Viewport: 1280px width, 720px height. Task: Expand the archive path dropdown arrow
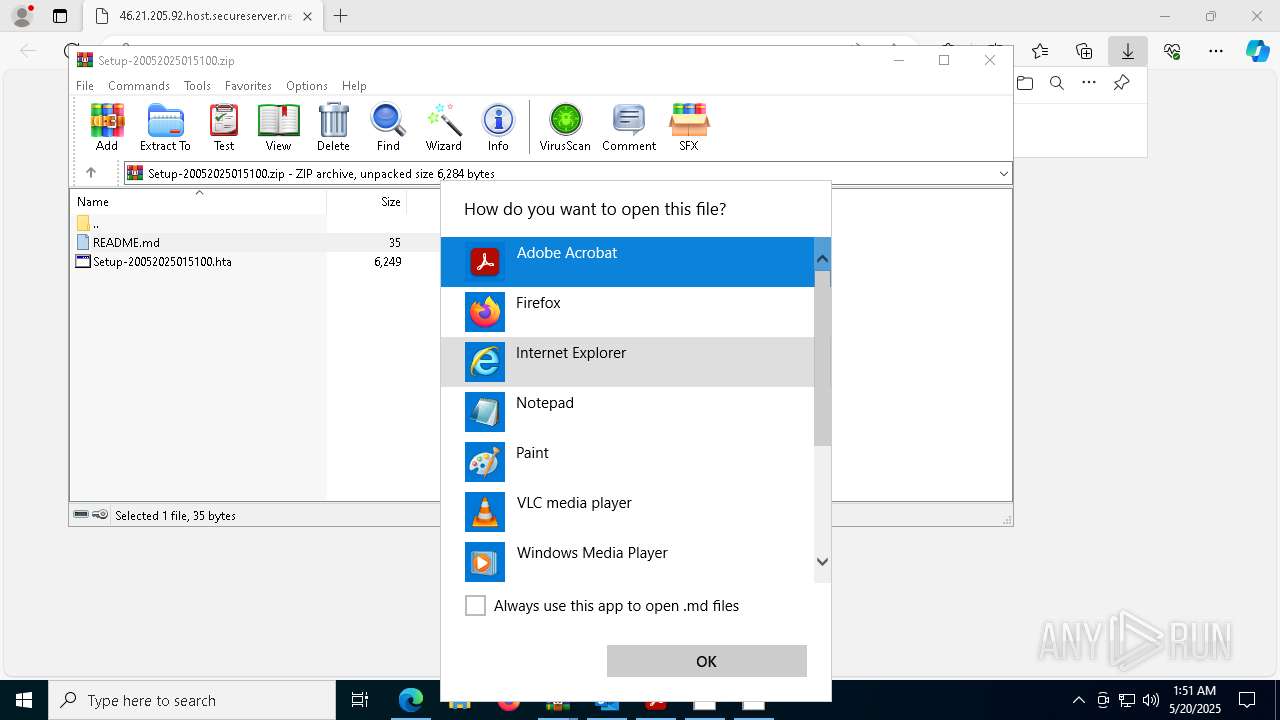pyautogui.click(x=1003, y=173)
